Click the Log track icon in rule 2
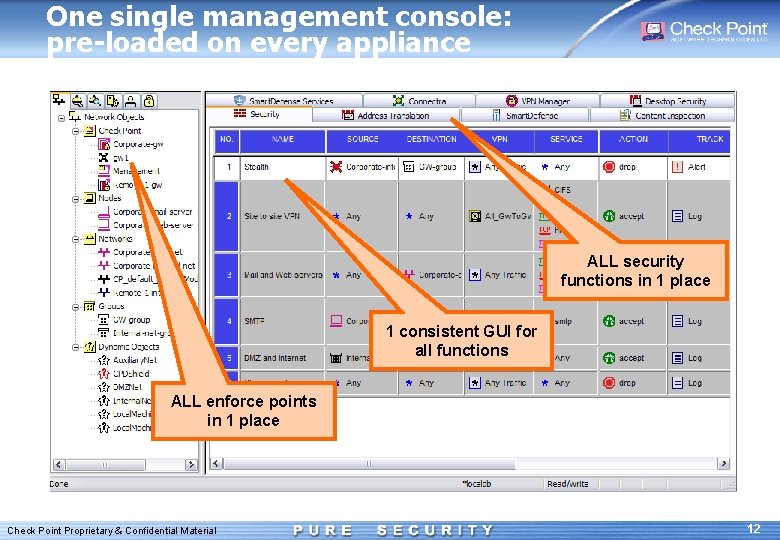 pyautogui.click(x=677, y=216)
